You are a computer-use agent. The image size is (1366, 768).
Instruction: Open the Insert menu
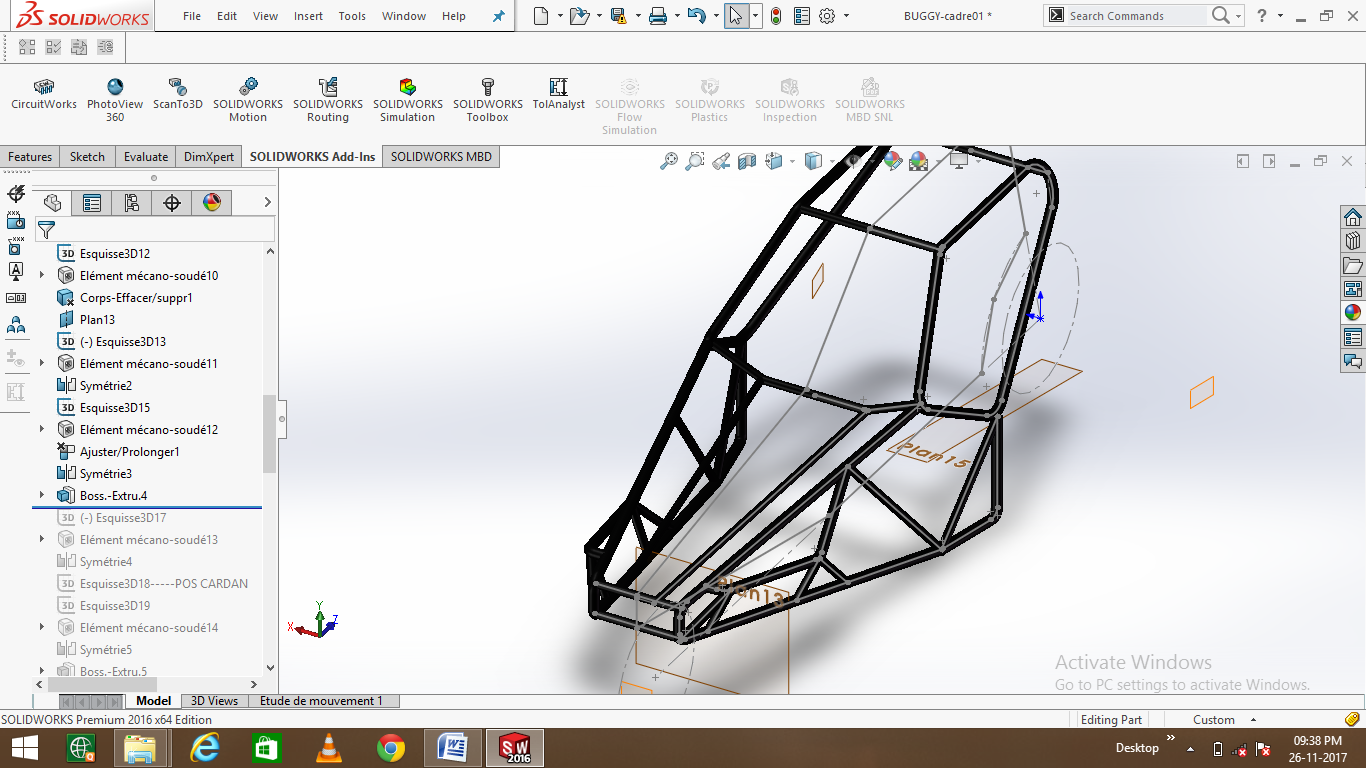pyautogui.click(x=308, y=16)
